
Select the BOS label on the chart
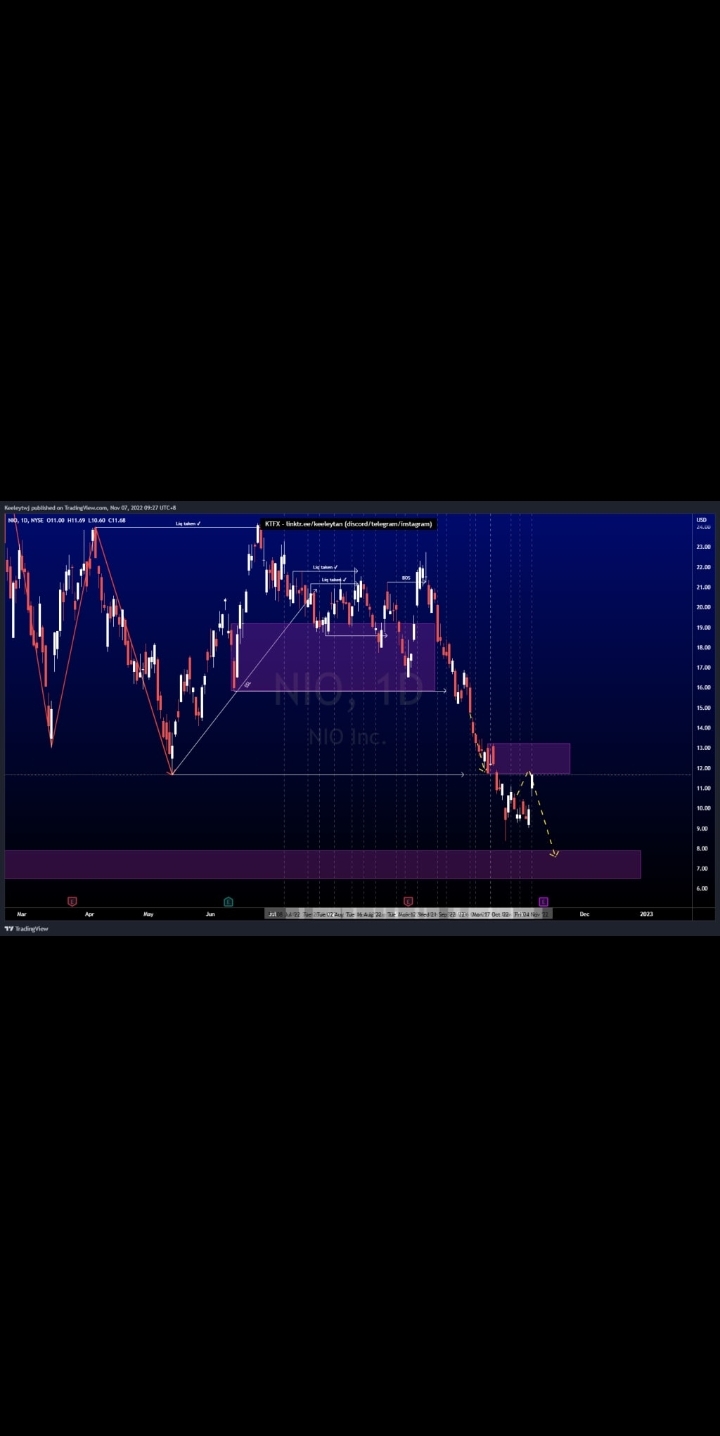[406, 578]
